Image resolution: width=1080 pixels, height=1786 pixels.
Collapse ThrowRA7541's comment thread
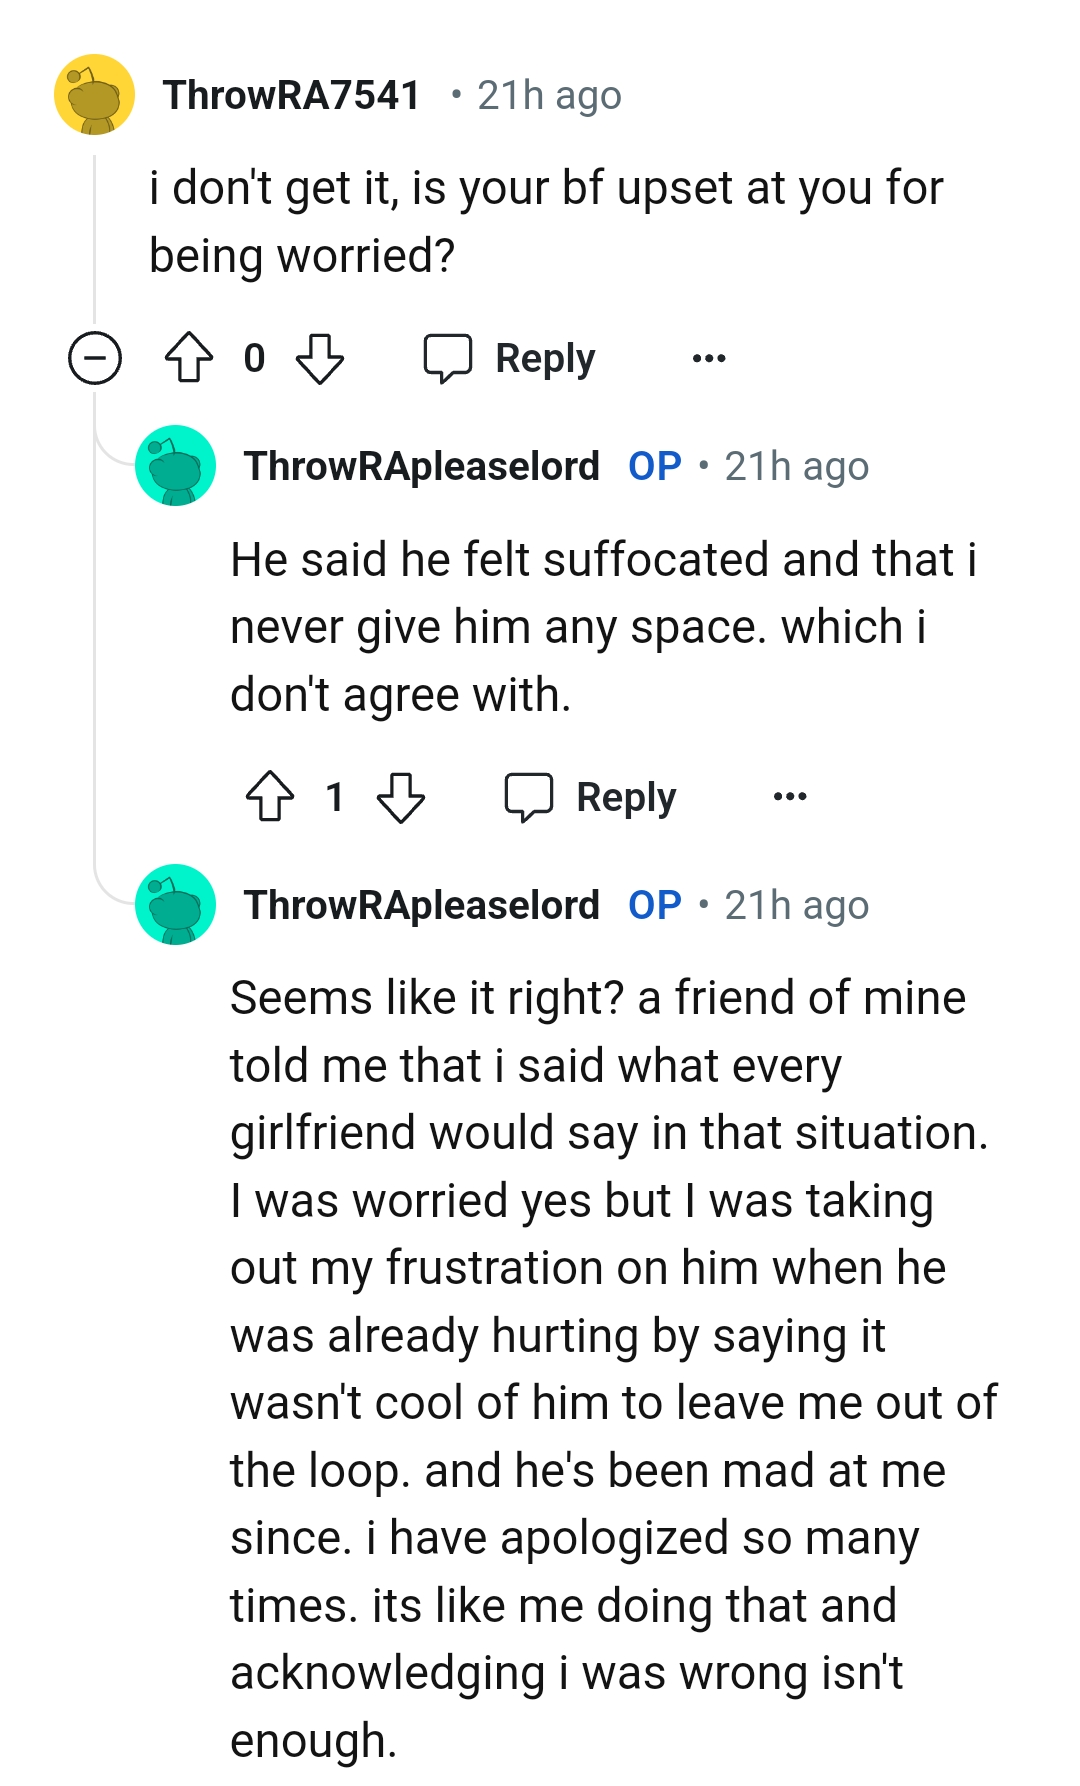[95, 357]
